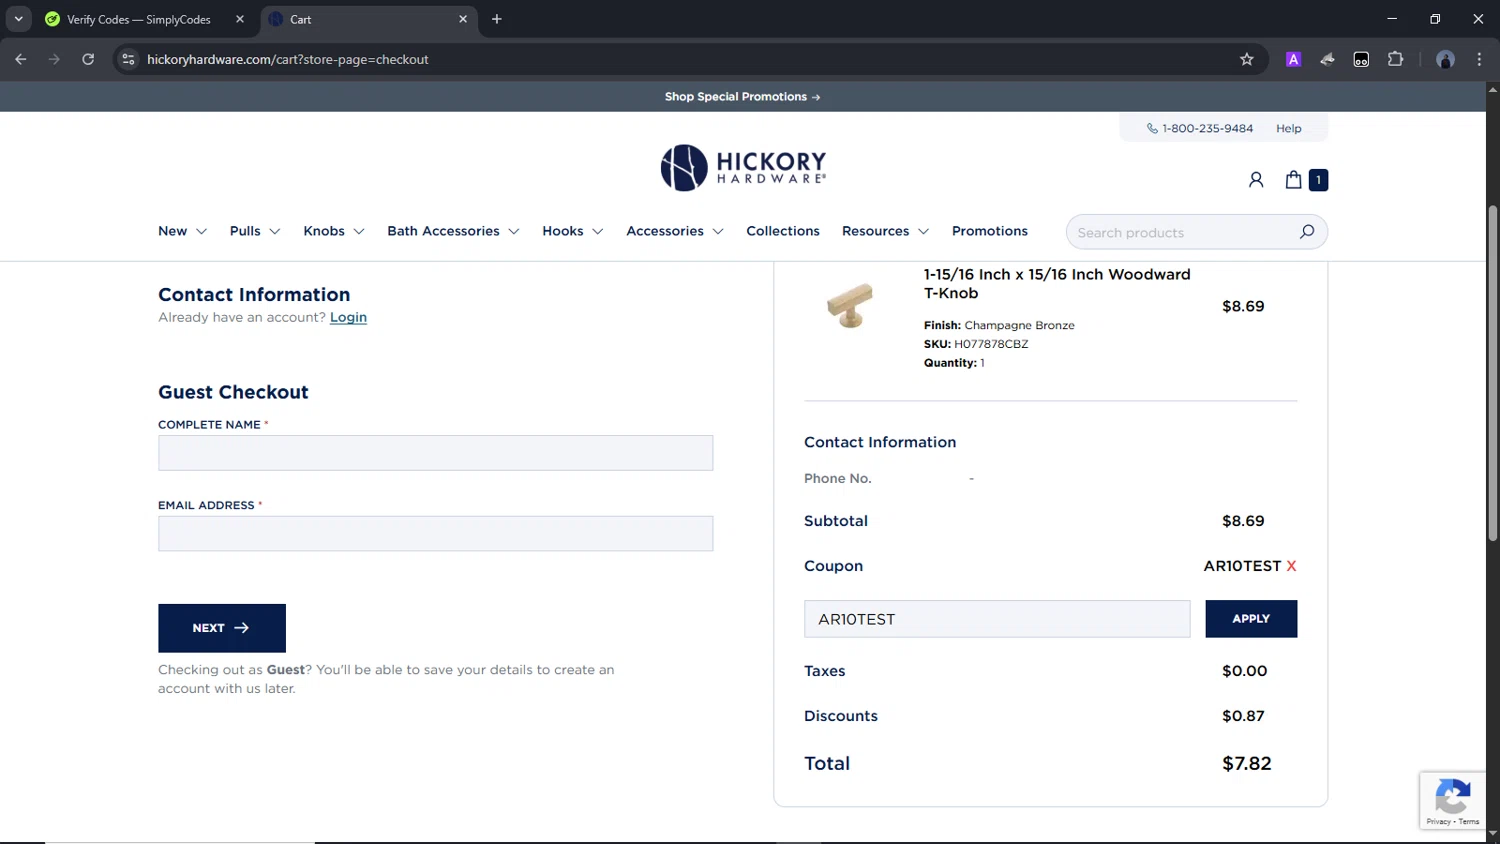Click the Subtotal $8.69 value

click(x=1243, y=521)
